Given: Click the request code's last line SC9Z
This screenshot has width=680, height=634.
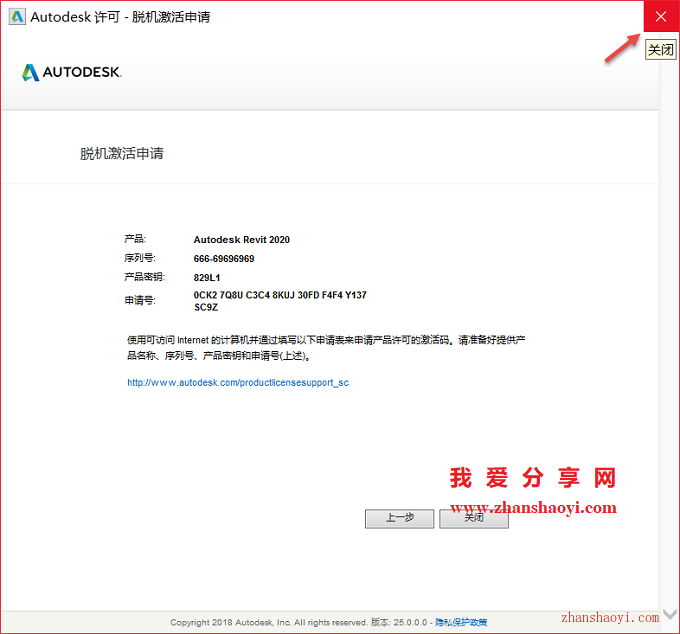Looking at the screenshot, I should [x=206, y=307].
